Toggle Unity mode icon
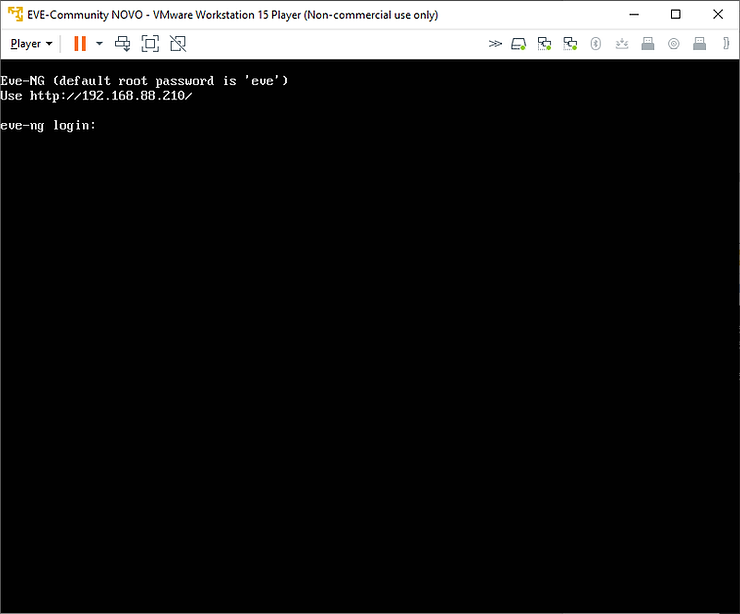Viewport: 740px width, 614px height. point(178,44)
